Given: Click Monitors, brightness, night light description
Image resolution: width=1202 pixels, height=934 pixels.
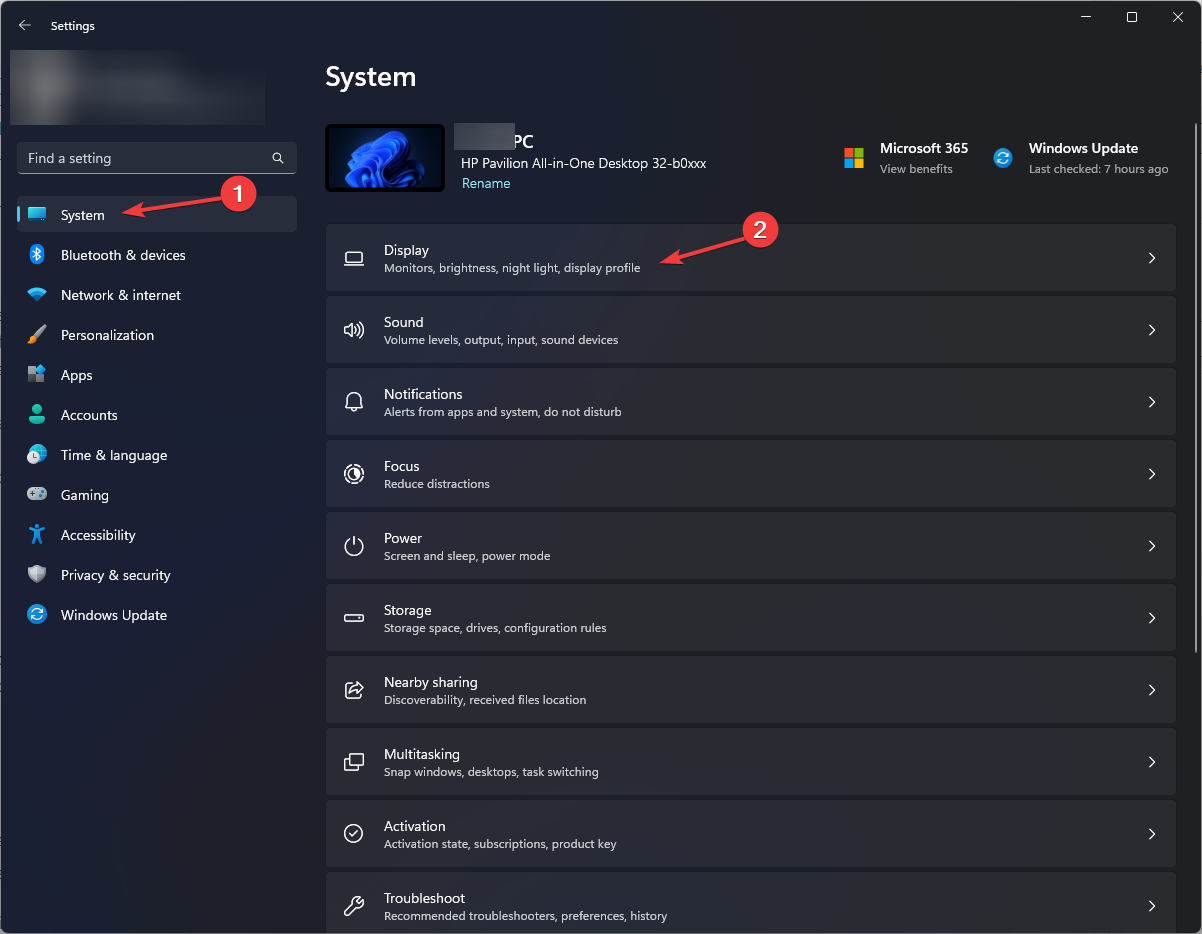Looking at the screenshot, I should [x=512, y=268].
